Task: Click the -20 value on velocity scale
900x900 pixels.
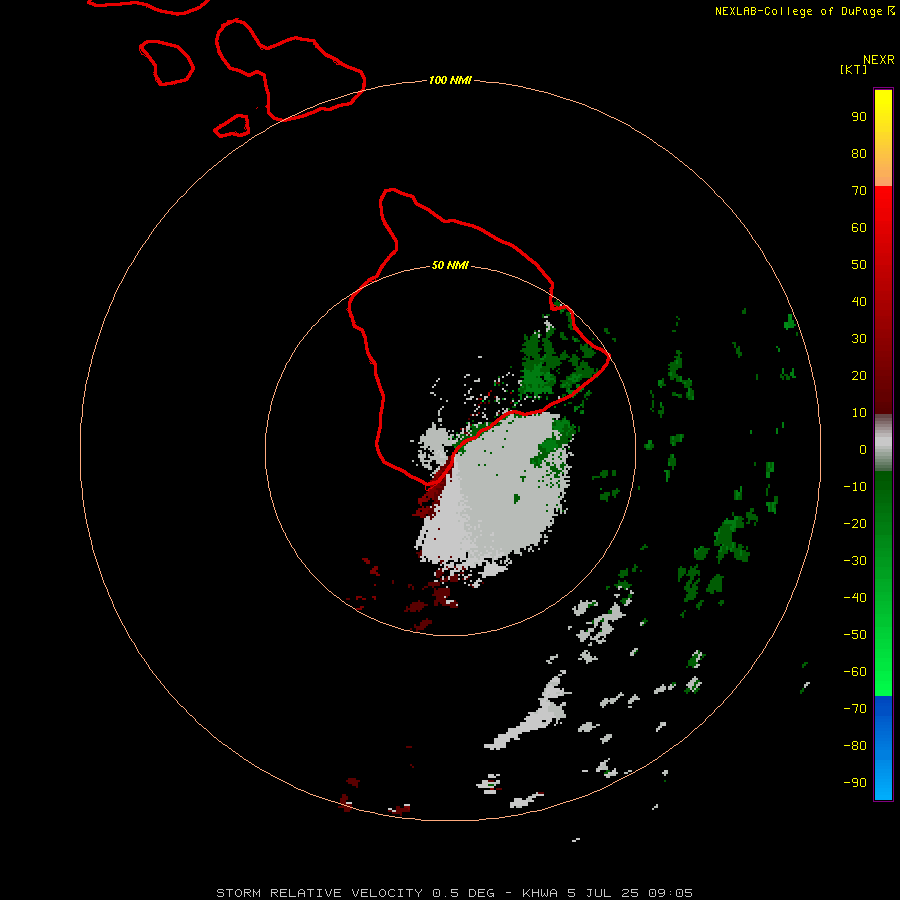Action: pos(855,523)
